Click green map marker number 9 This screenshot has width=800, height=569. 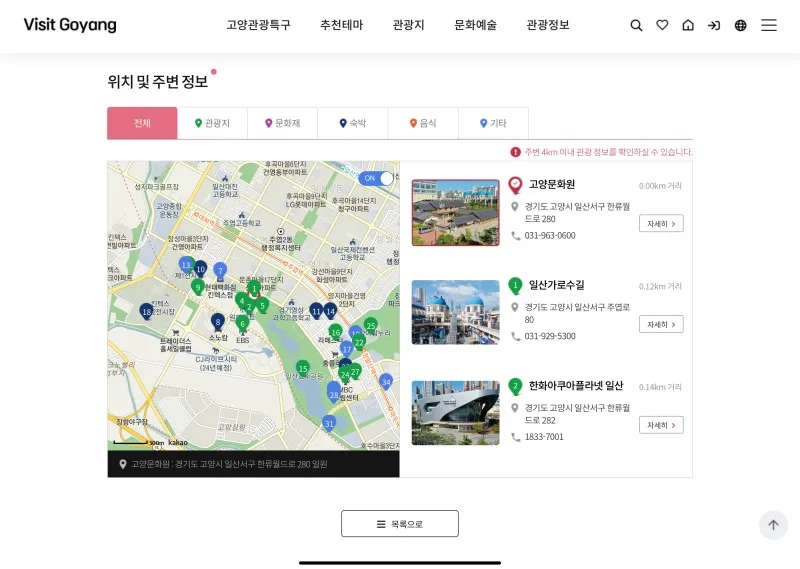tap(198, 288)
